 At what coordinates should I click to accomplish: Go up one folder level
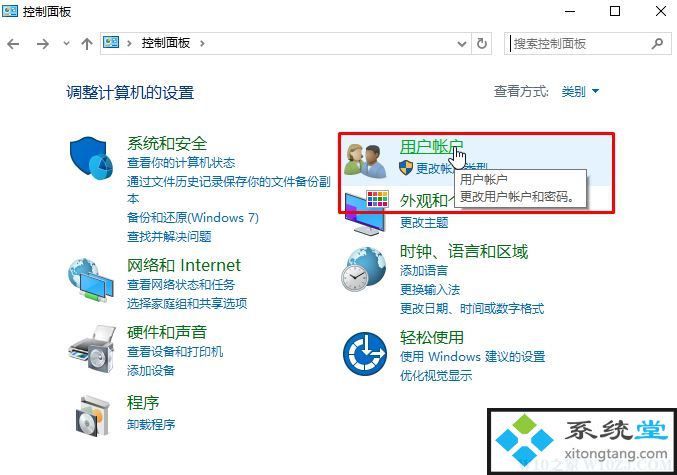tap(87, 44)
